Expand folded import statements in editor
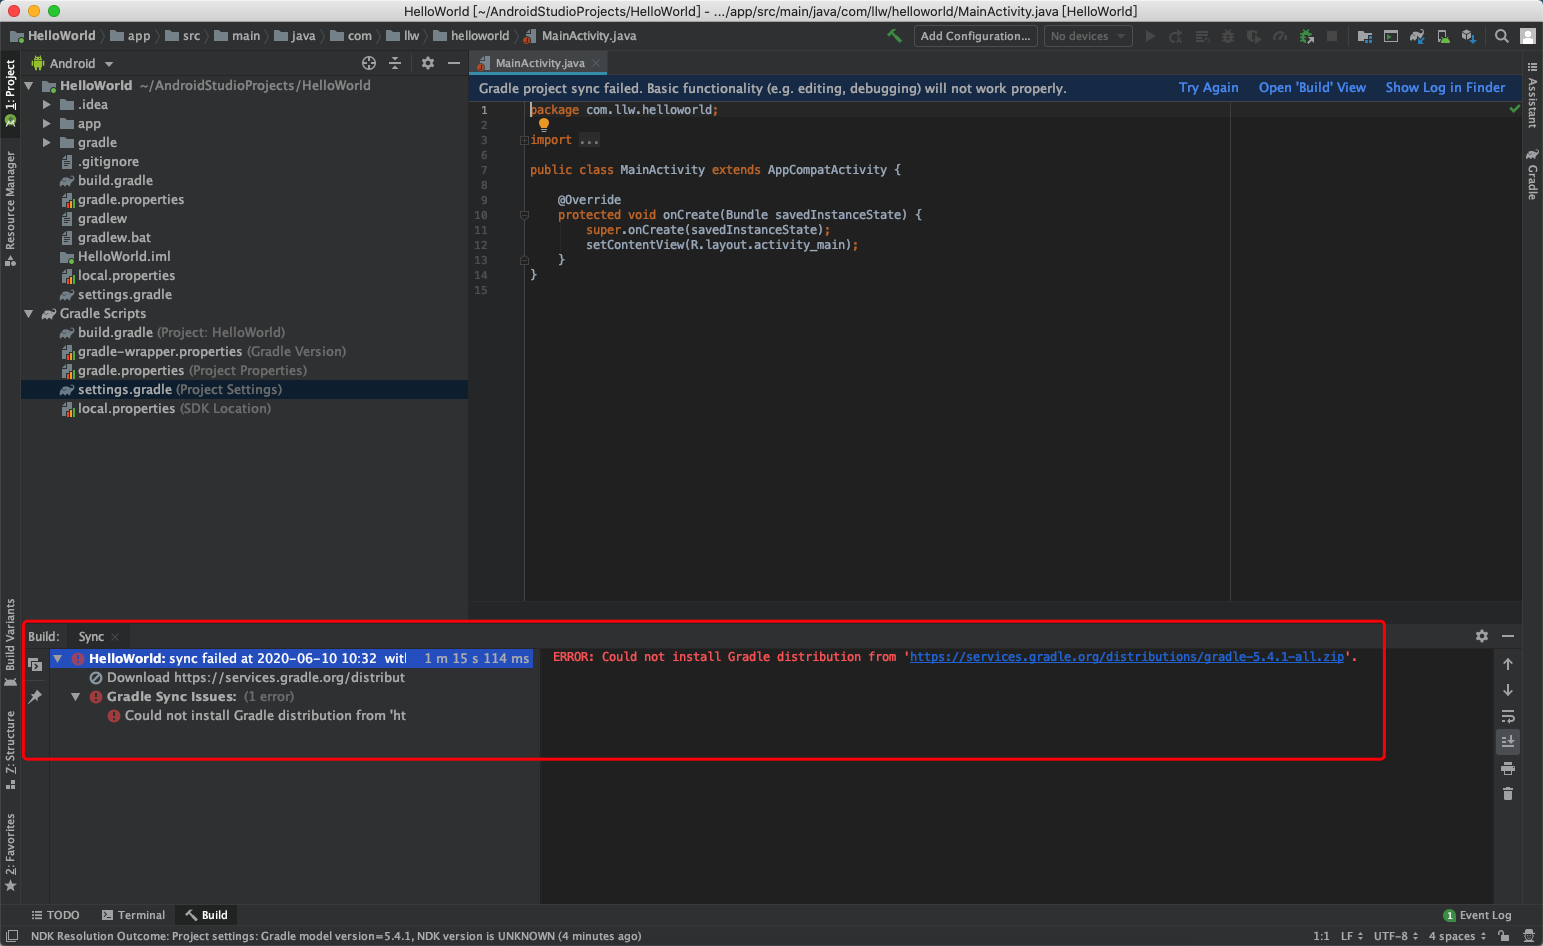The width and height of the screenshot is (1543, 946). (524, 140)
